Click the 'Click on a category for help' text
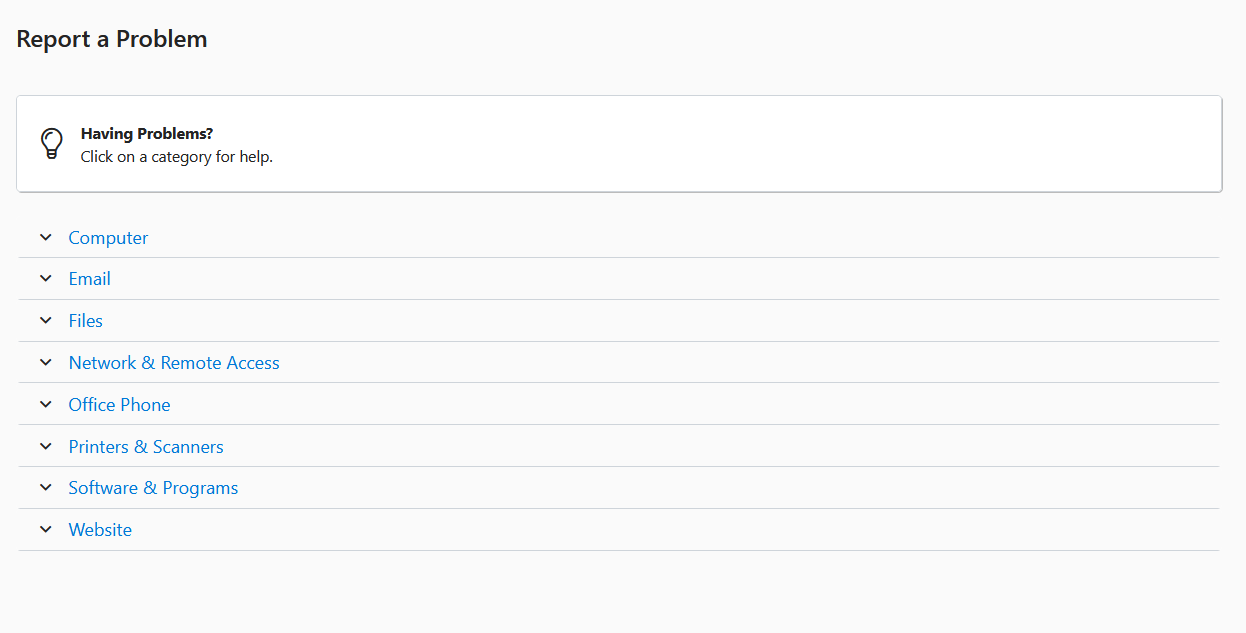 177,157
